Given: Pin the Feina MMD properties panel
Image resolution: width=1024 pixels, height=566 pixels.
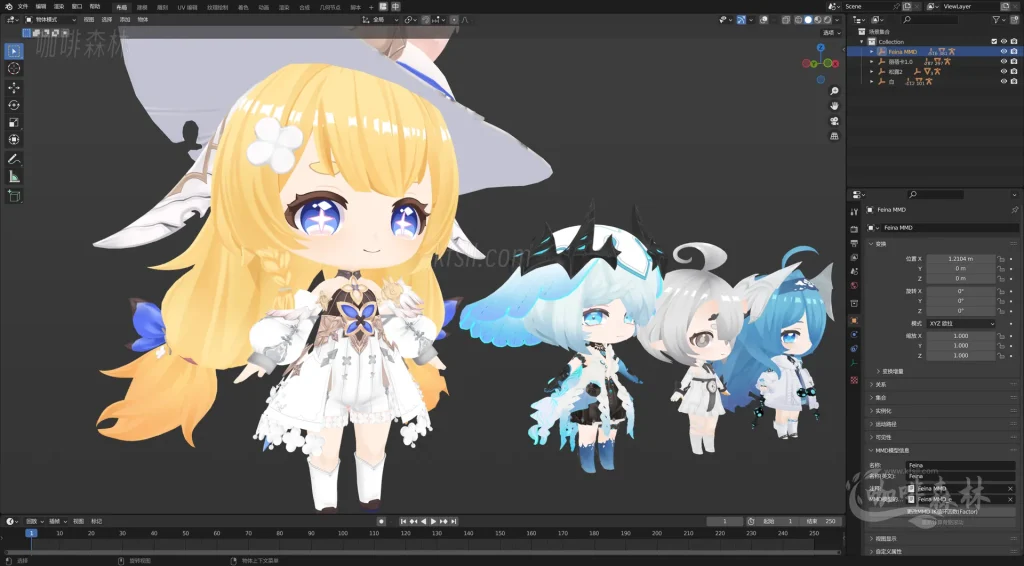Looking at the screenshot, I should pyautogui.click(x=1014, y=210).
